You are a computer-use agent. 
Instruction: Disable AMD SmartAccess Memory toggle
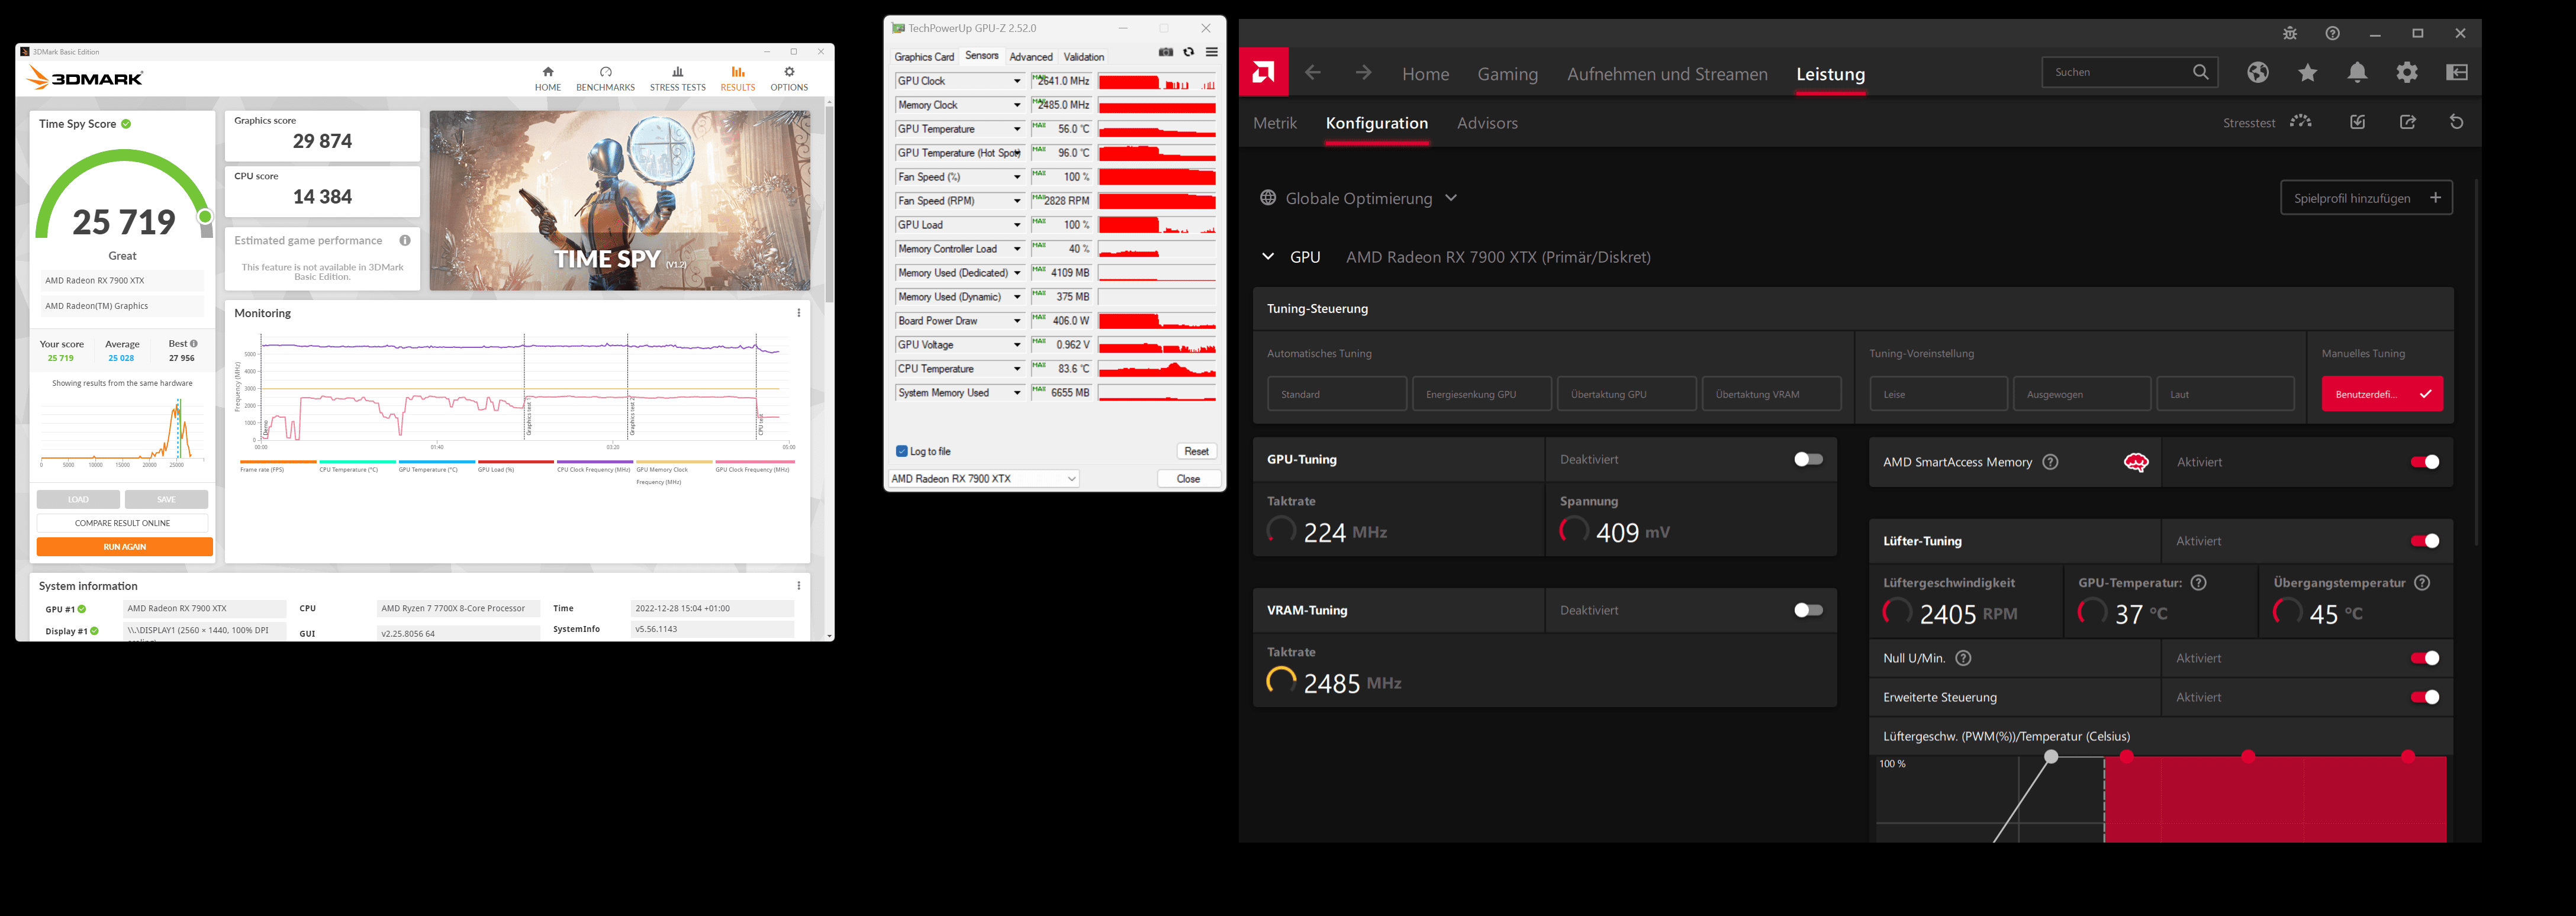tap(2425, 462)
